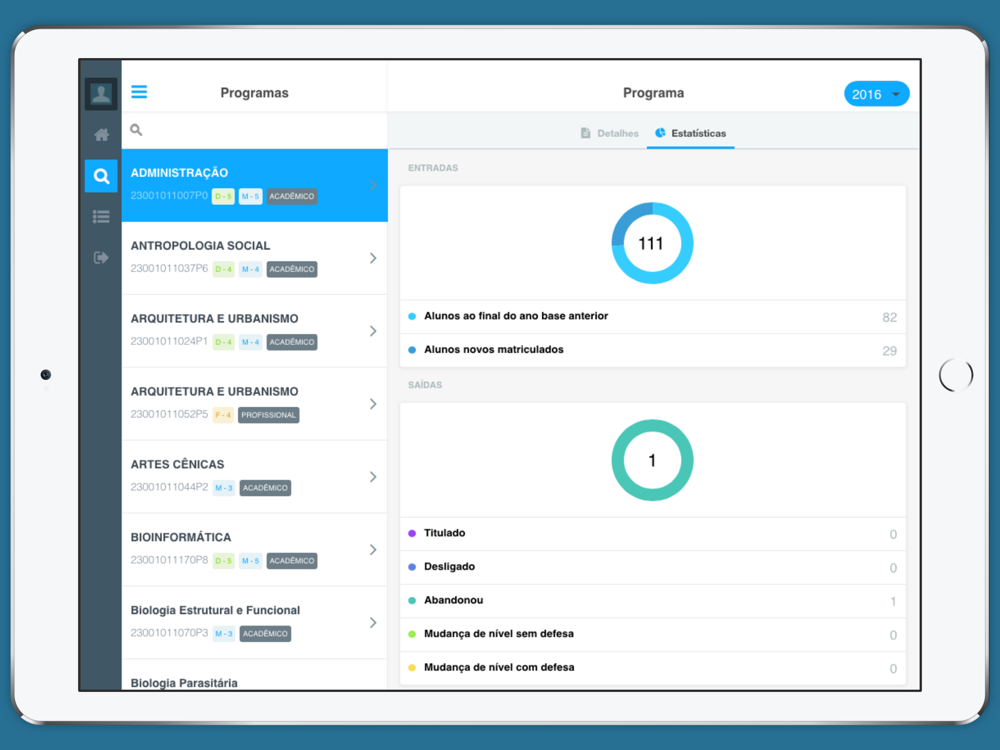Expand the Artes Cênicas chevron
The image size is (1000, 750).
[373, 477]
